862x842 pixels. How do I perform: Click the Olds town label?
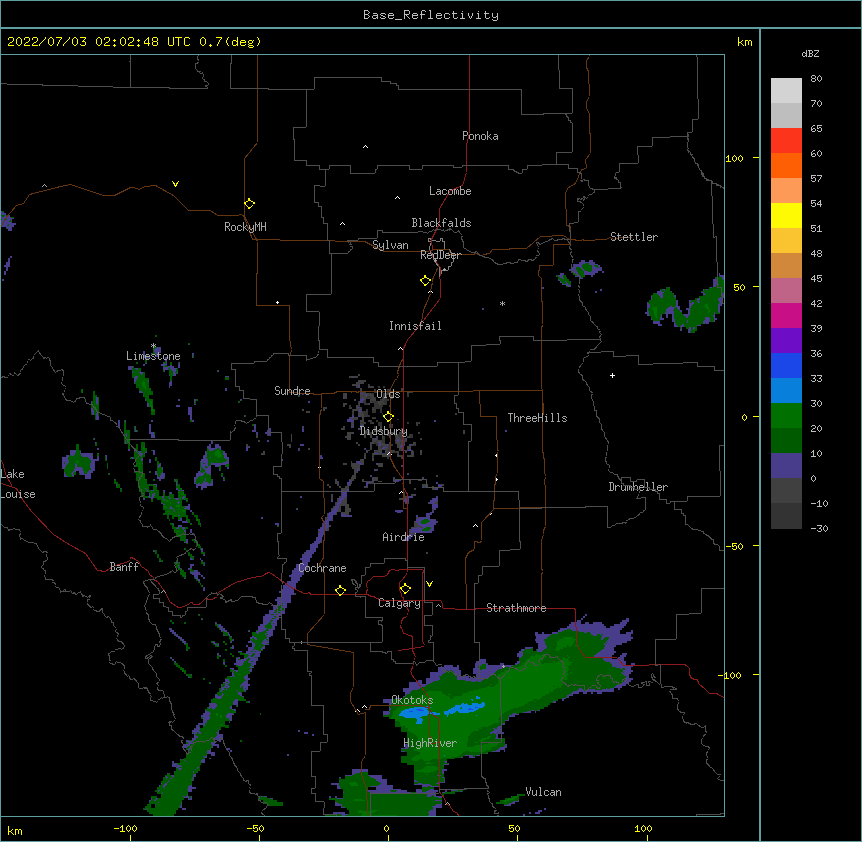(x=388, y=394)
